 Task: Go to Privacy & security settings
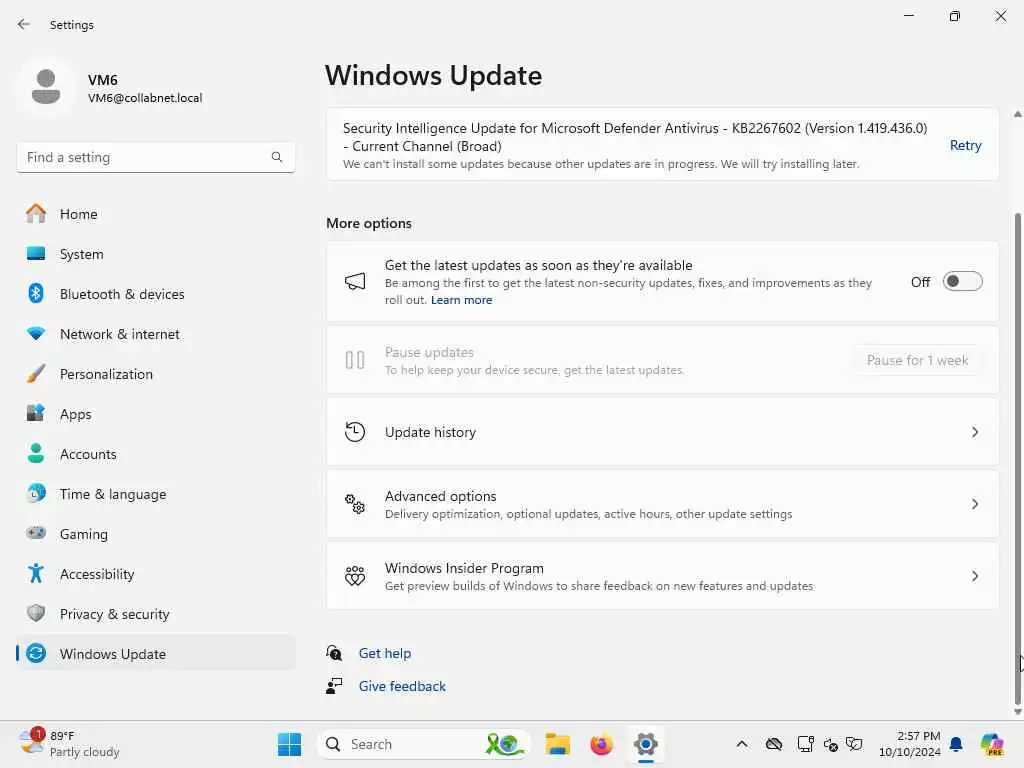point(155,613)
